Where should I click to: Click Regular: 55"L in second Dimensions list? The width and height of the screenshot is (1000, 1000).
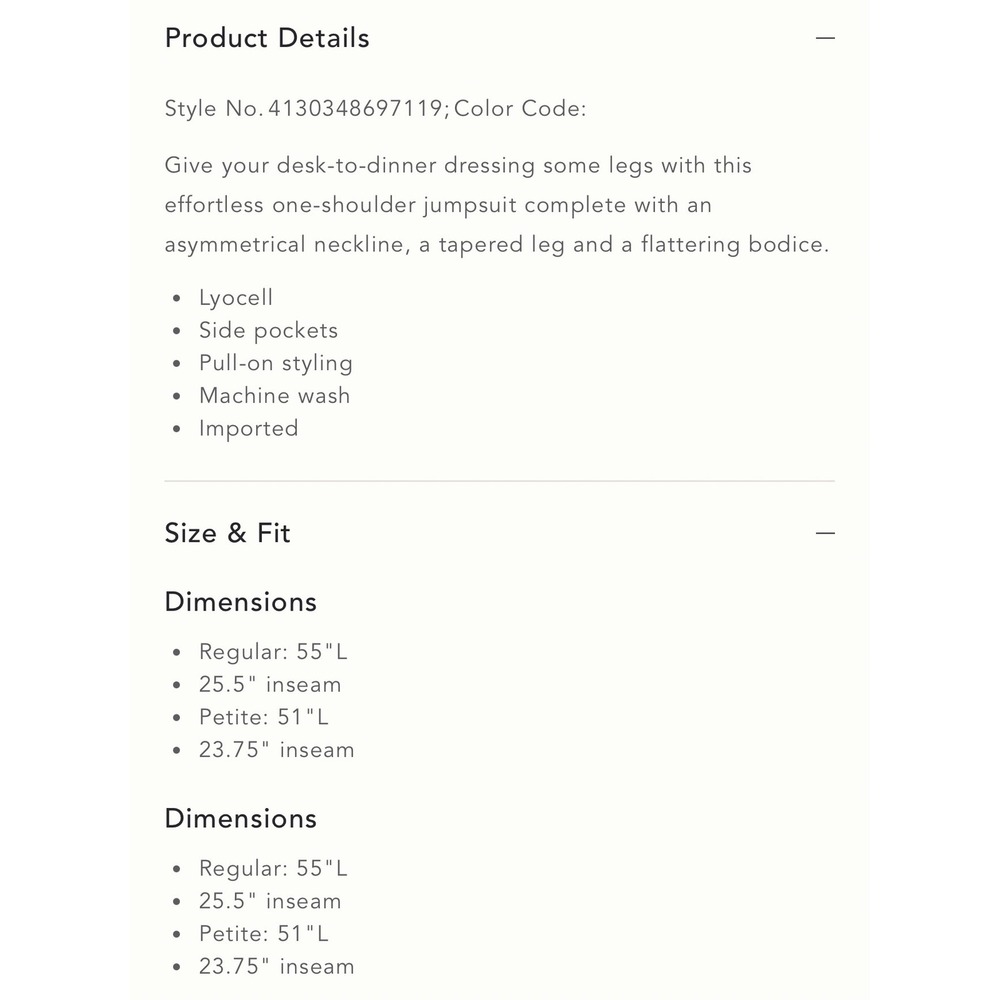pyautogui.click(x=273, y=868)
